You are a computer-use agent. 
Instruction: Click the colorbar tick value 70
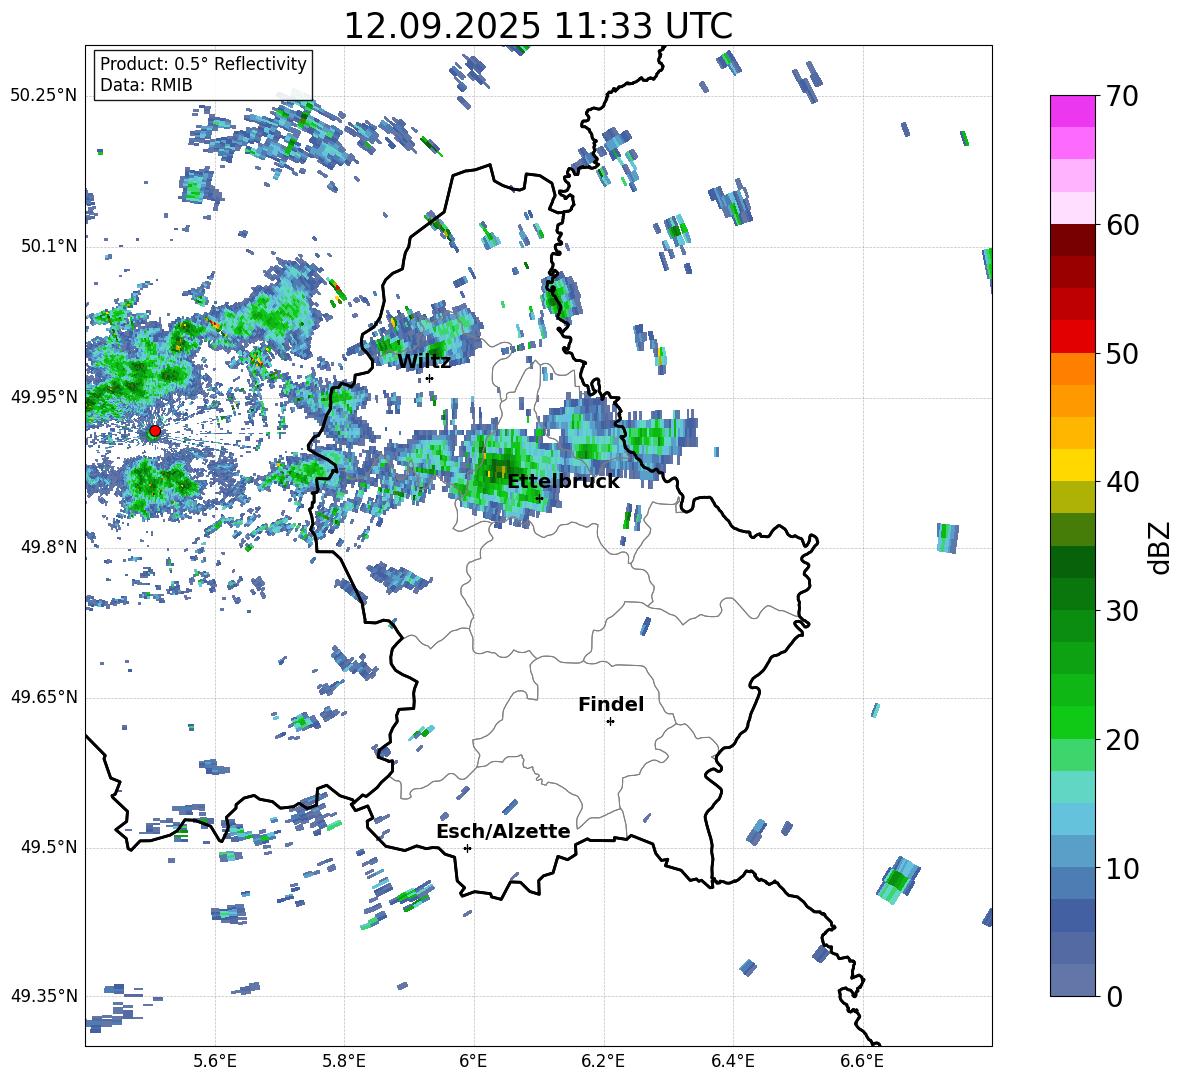tap(1122, 97)
